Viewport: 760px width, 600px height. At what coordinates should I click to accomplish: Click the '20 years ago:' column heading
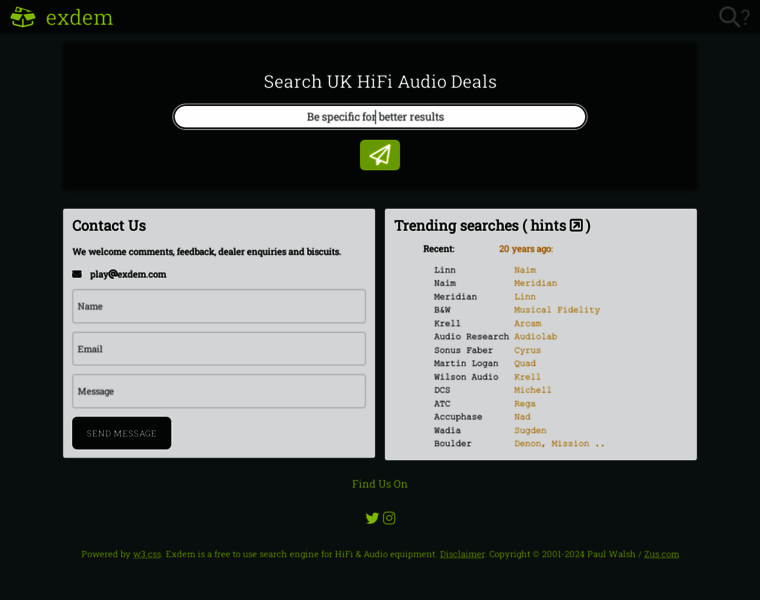(526, 249)
